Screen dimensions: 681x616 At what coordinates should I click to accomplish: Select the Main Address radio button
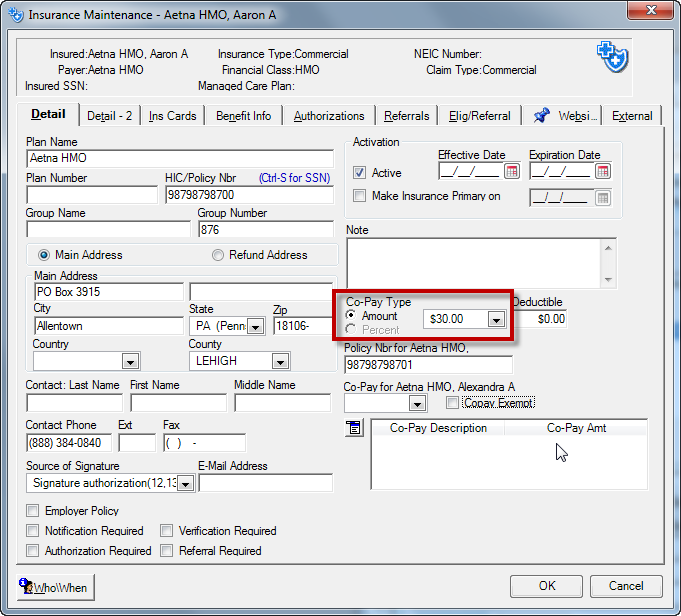point(44,255)
